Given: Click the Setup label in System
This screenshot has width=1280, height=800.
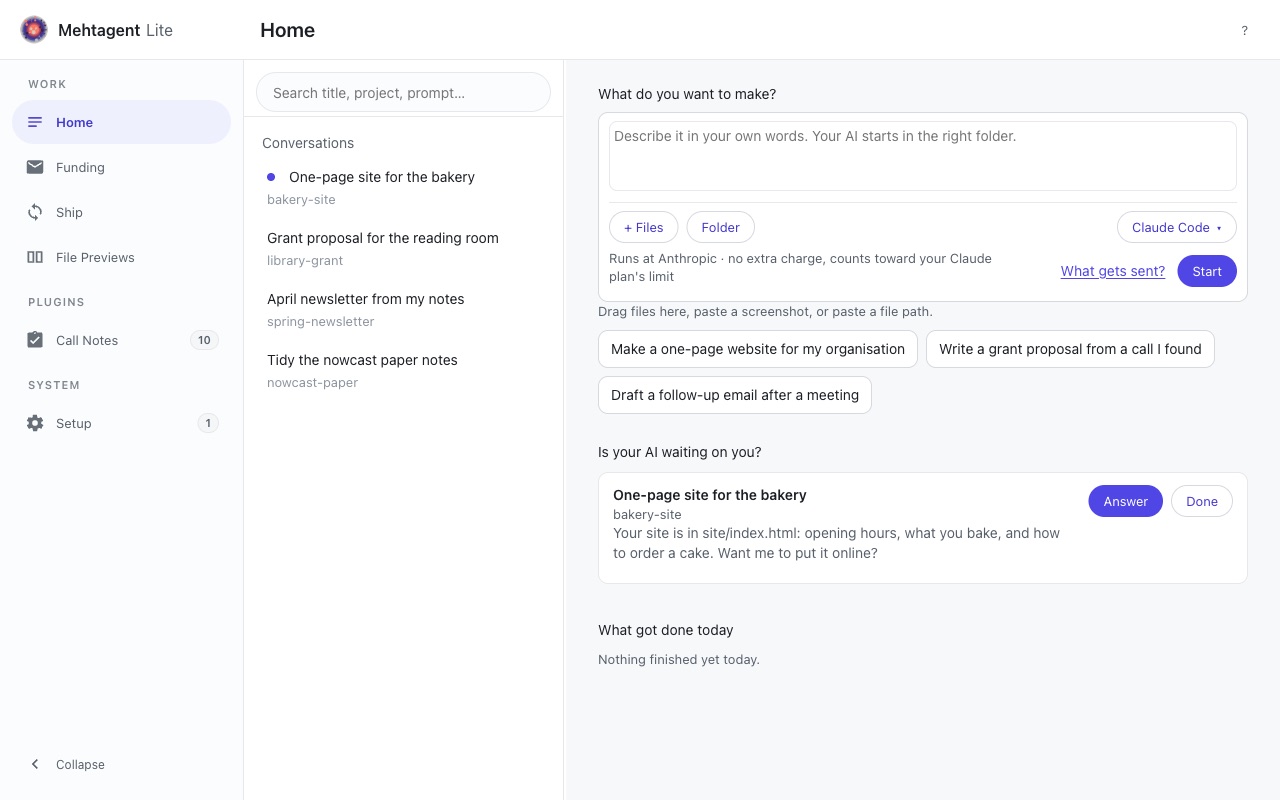Looking at the screenshot, I should pyautogui.click(x=74, y=423).
